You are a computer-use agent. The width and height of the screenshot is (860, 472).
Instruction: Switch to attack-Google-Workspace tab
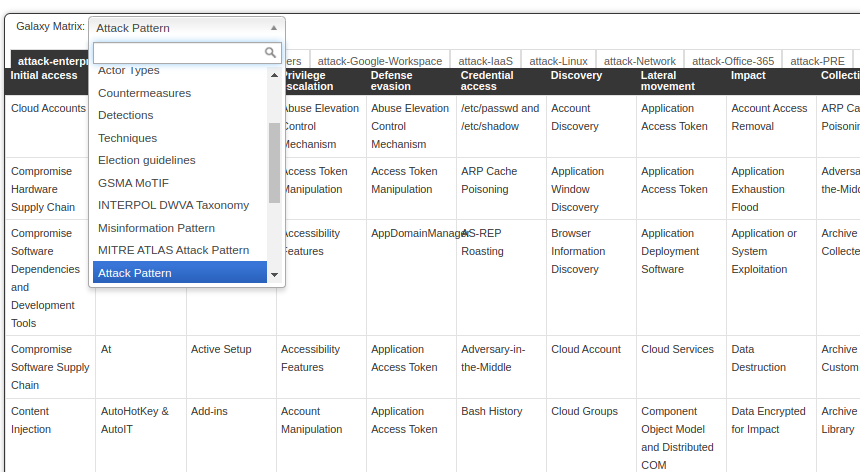tap(380, 61)
